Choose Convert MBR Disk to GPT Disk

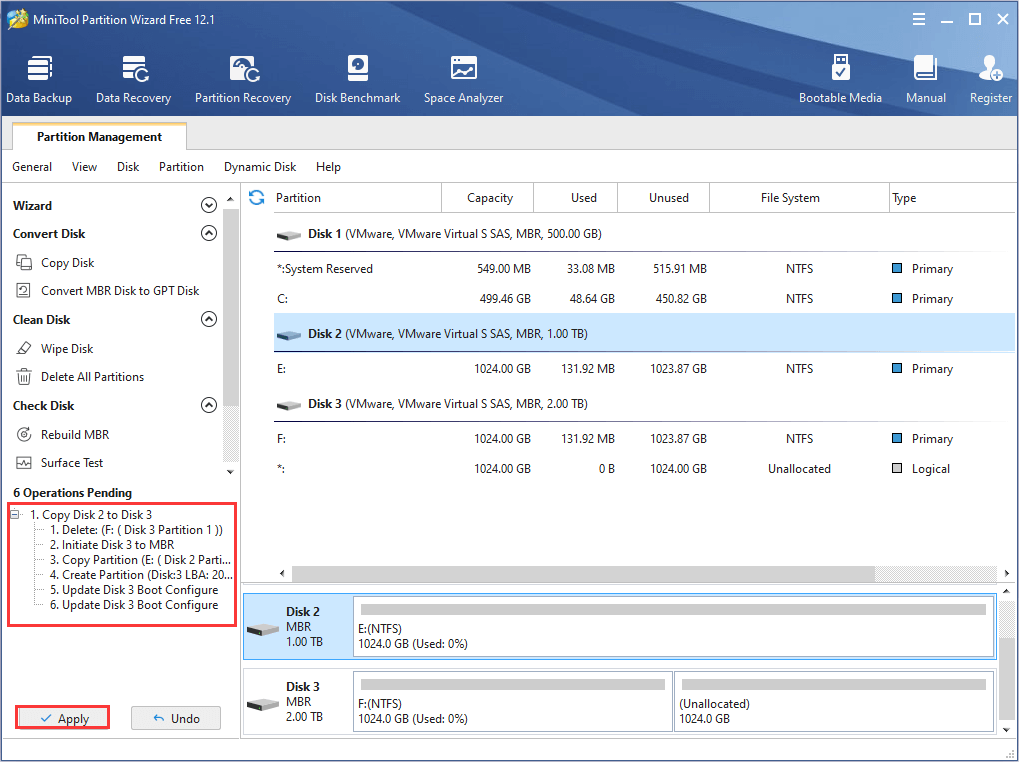(107, 290)
